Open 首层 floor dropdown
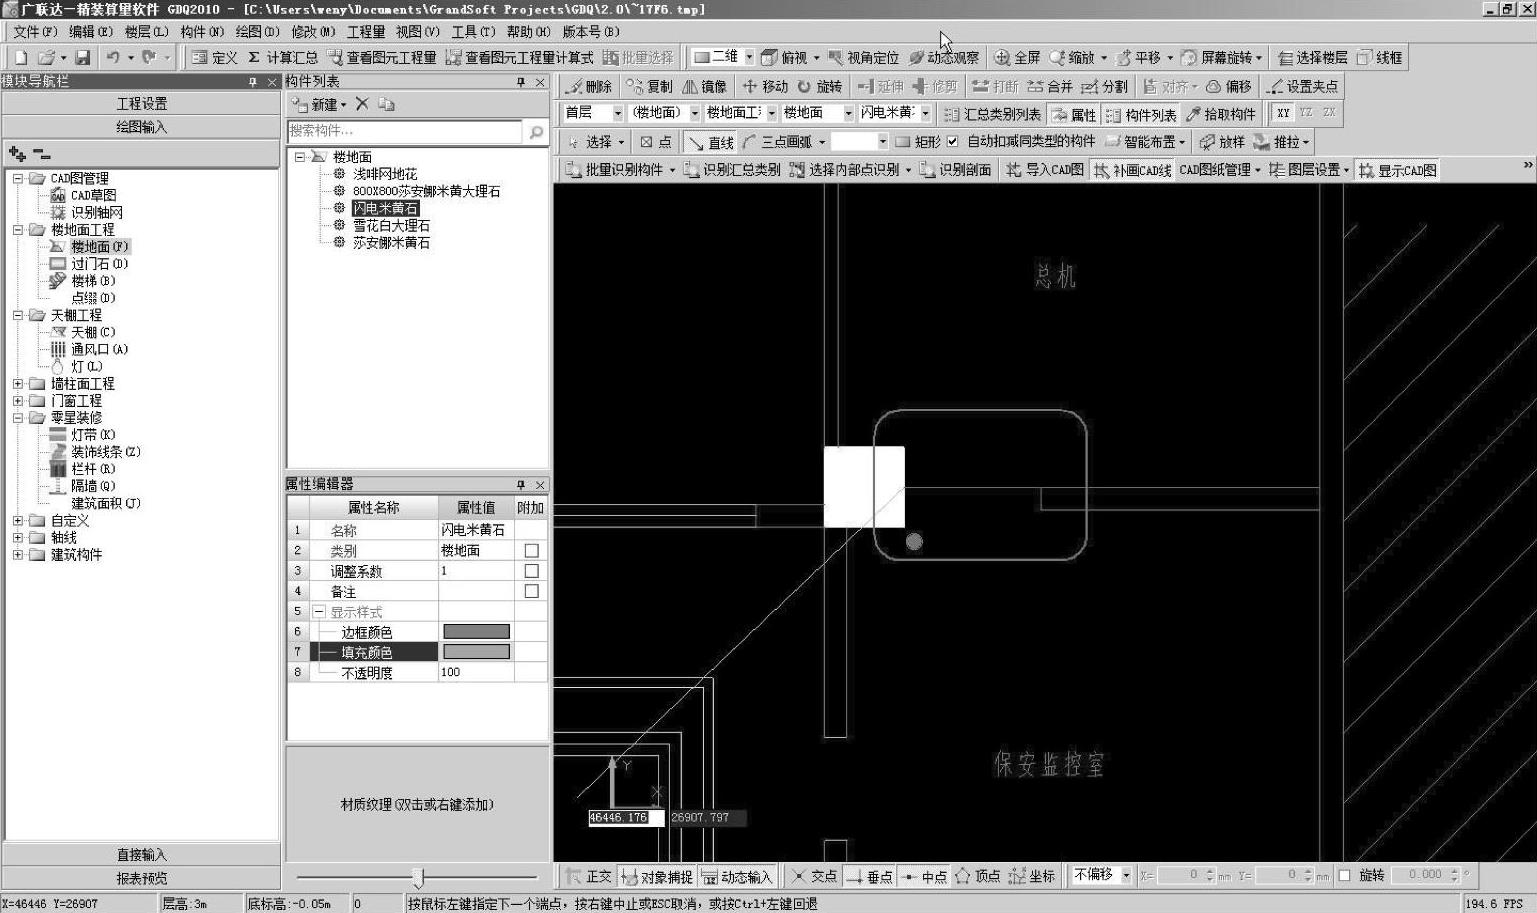 coord(617,113)
